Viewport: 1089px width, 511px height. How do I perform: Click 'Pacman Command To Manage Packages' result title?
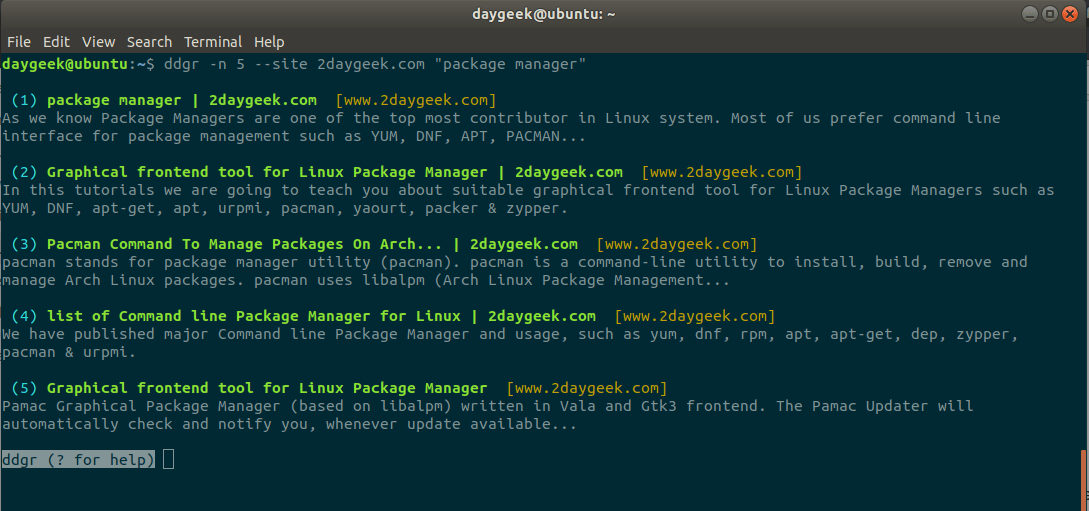tap(312, 244)
